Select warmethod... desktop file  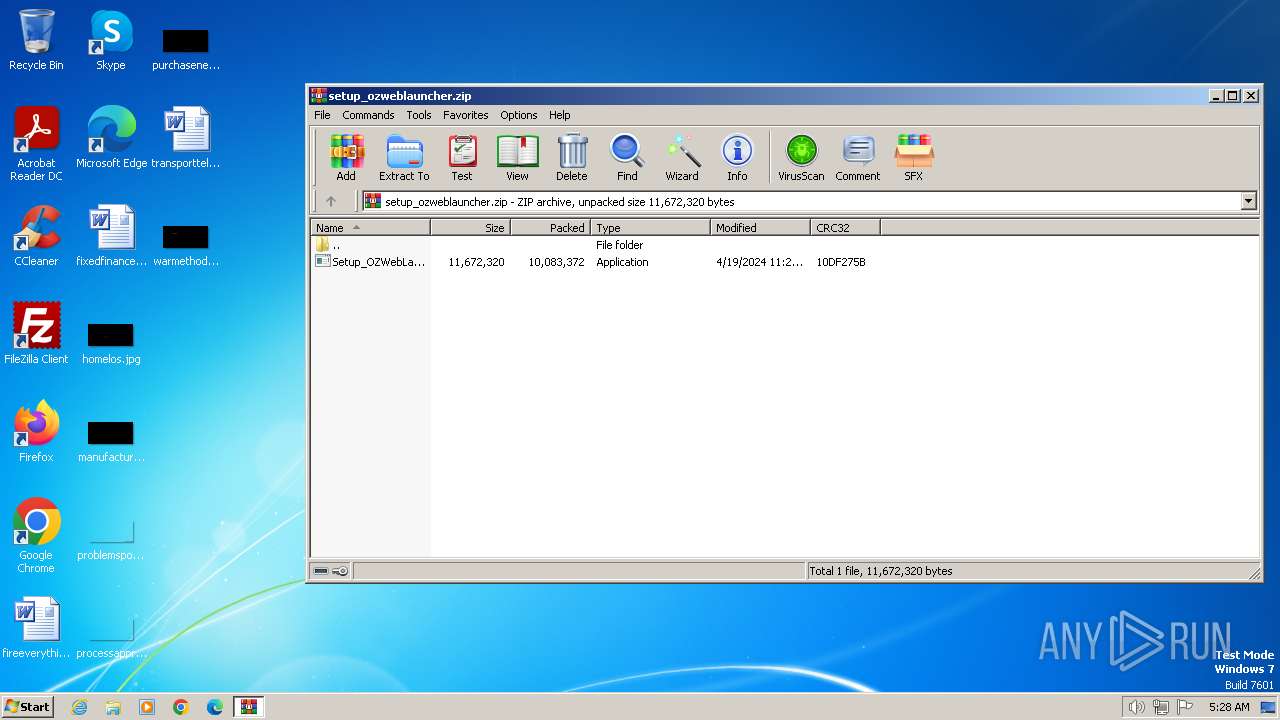click(x=186, y=245)
